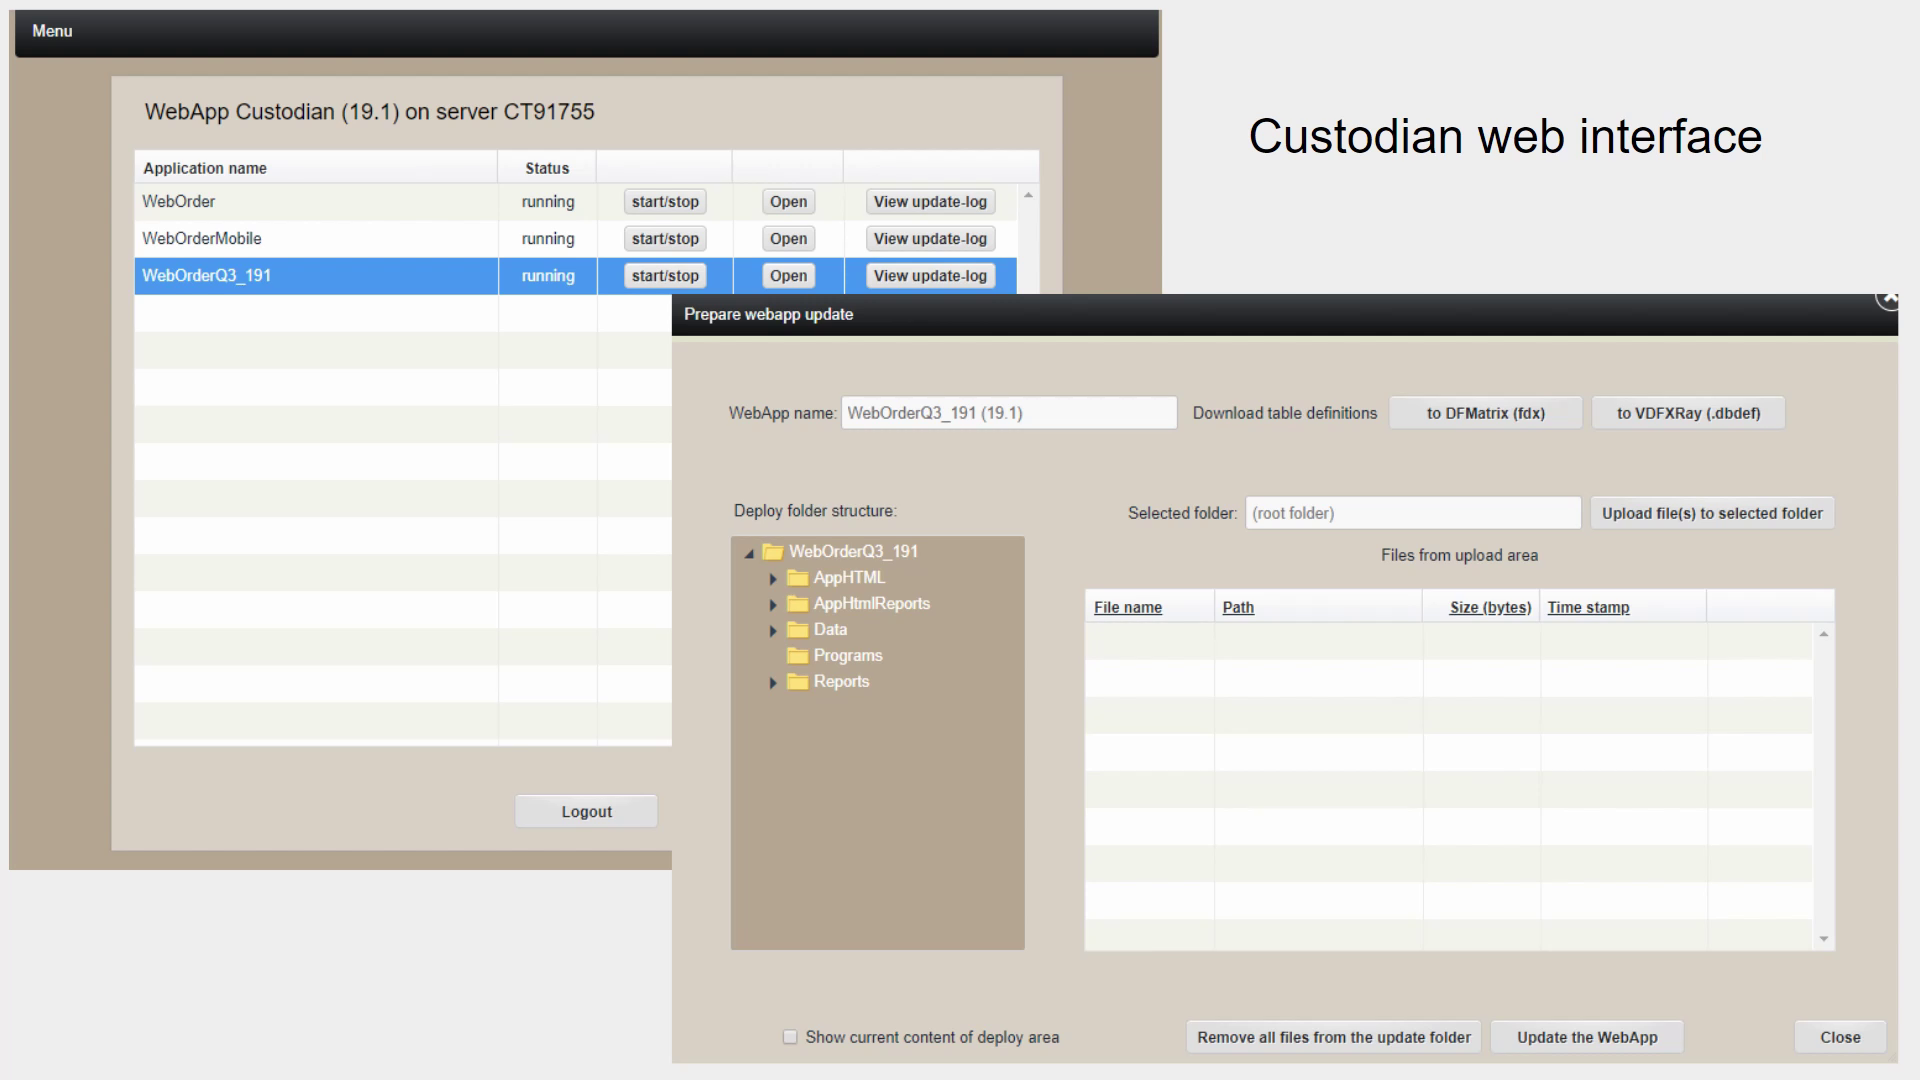This screenshot has height=1080, width=1920.
Task: Click the AppHTML folder icon
Action: pos(797,578)
